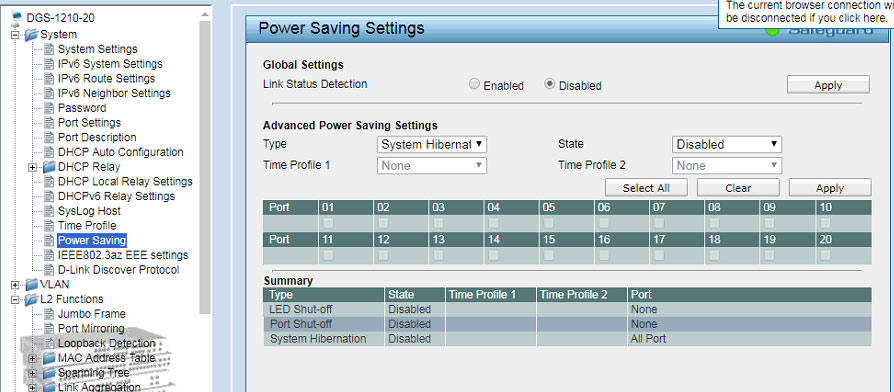Image resolution: width=894 pixels, height=392 pixels.
Task: Collapse the System tree node
Action: [15, 34]
